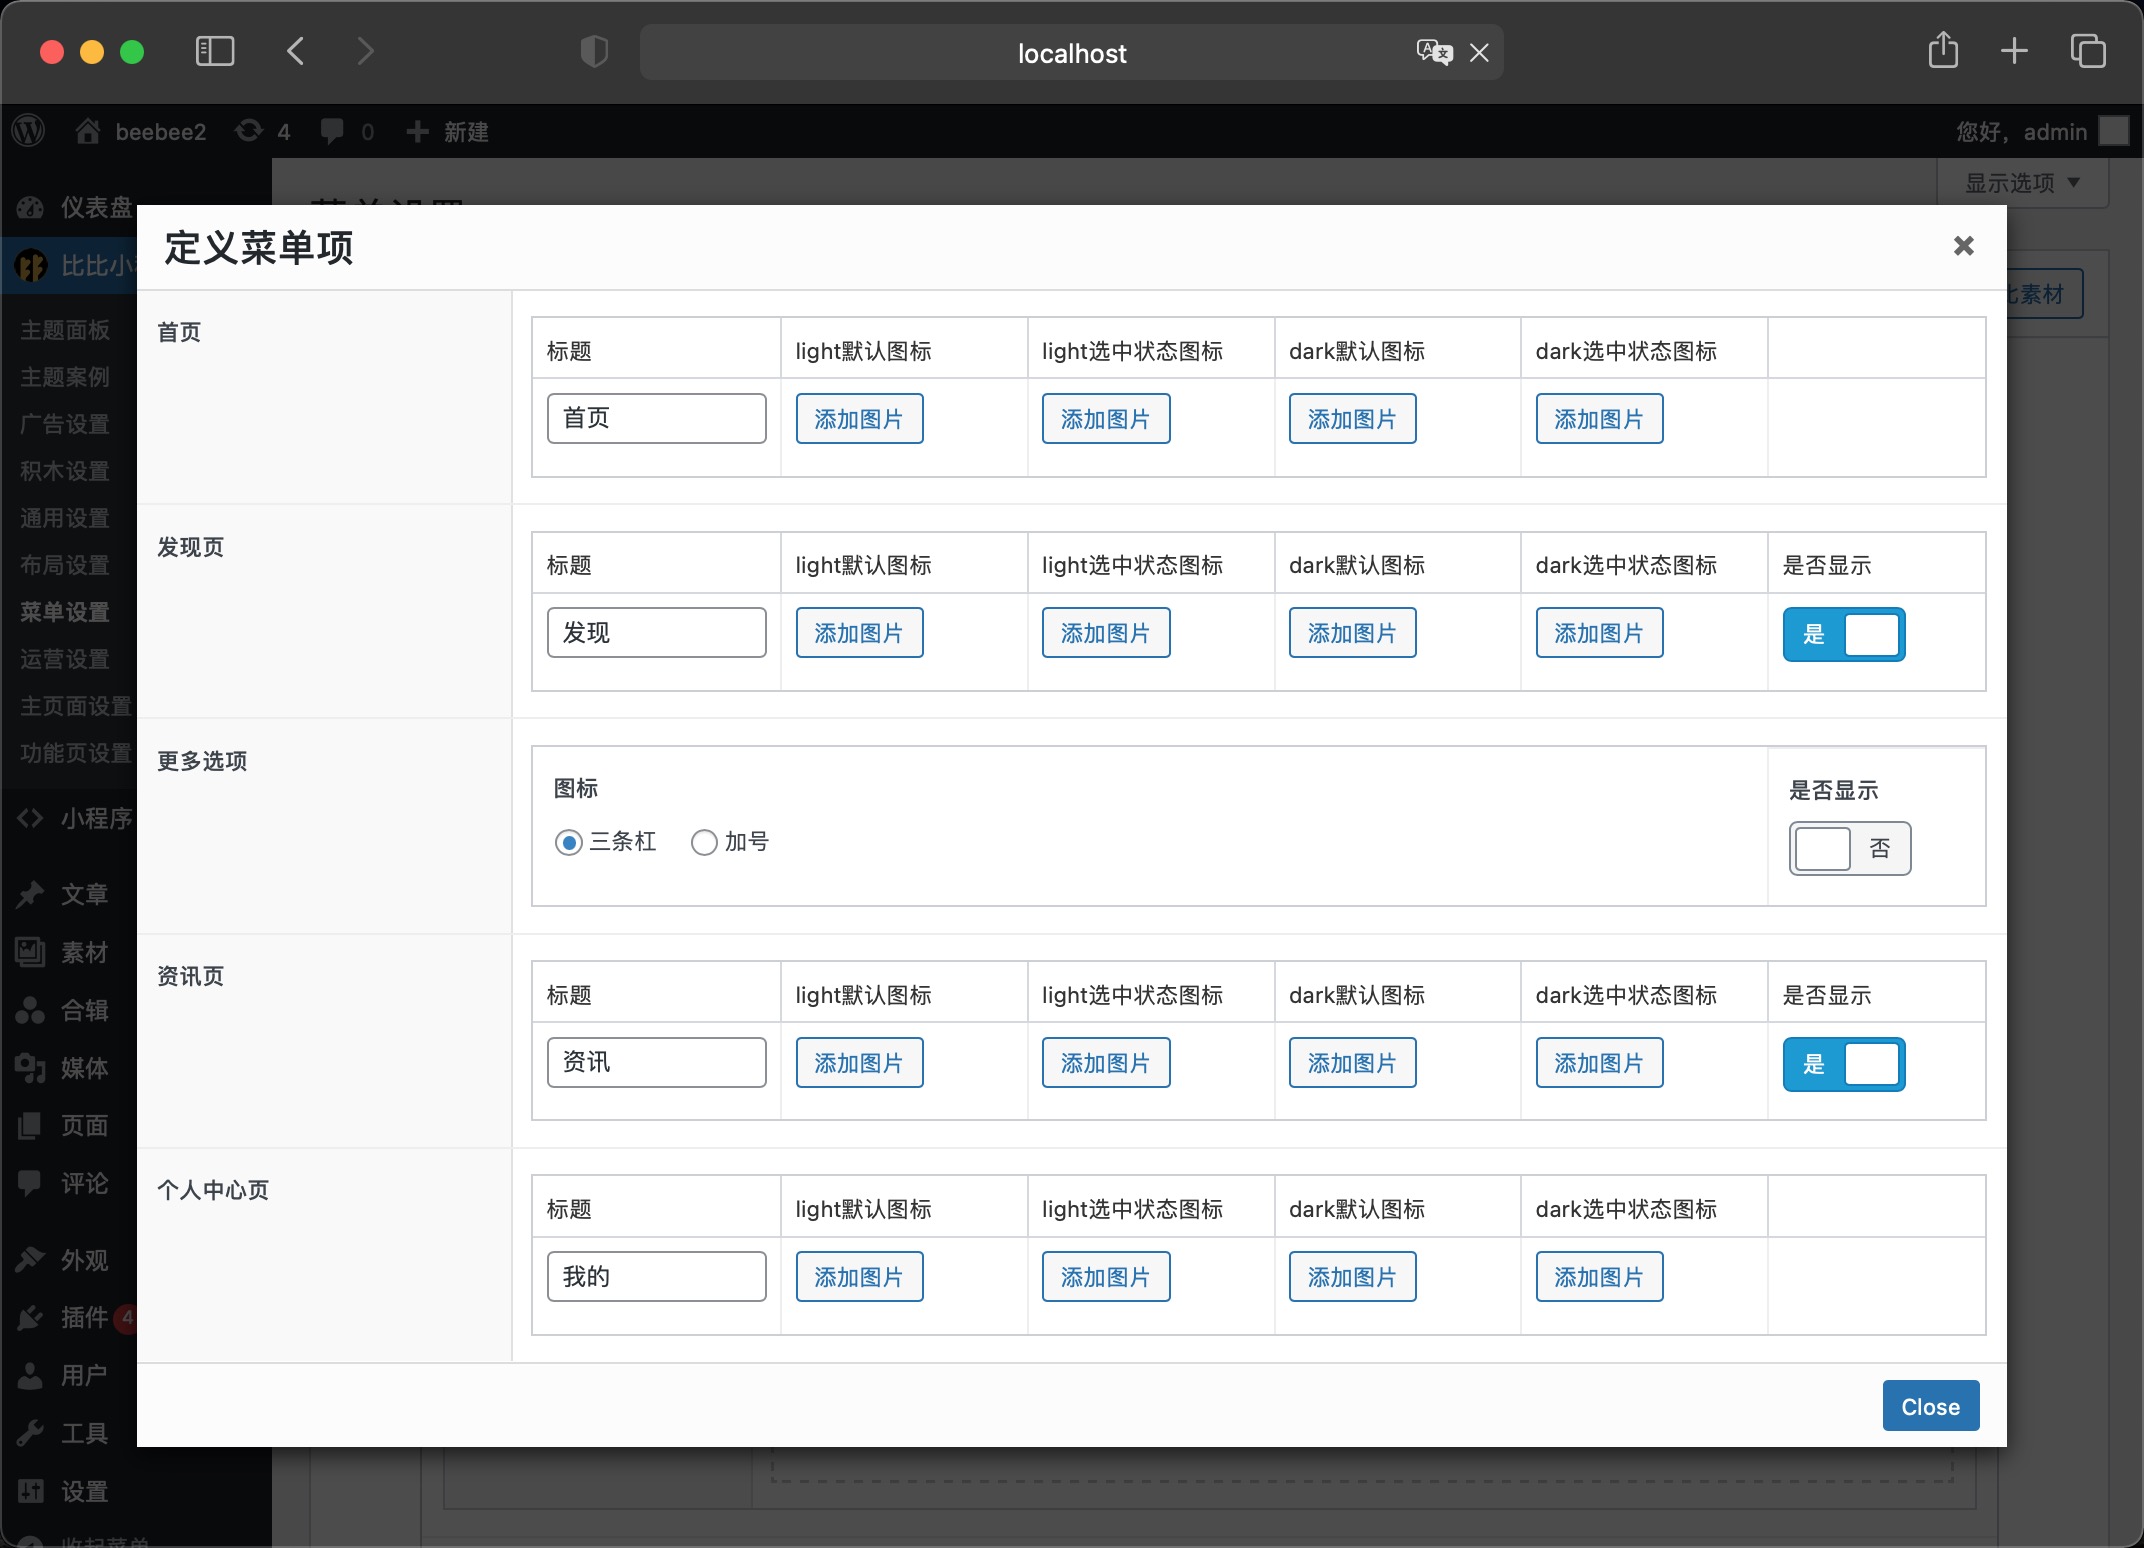Image resolution: width=2144 pixels, height=1548 pixels.
Task: Open 通用设置 submenu item
Action: pyautogui.click(x=65, y=518)
